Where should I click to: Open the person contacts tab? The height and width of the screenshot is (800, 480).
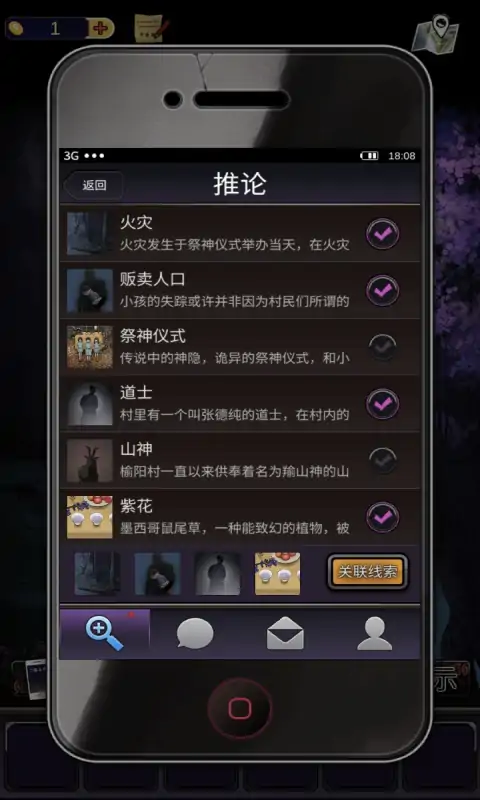pos(375,634)
